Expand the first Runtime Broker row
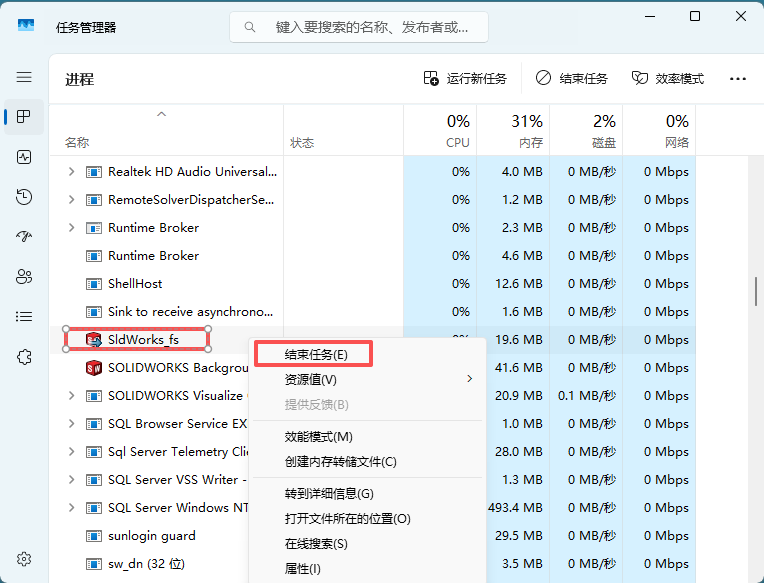The width and height of the screenshot is (764, 583). (72, 227)
